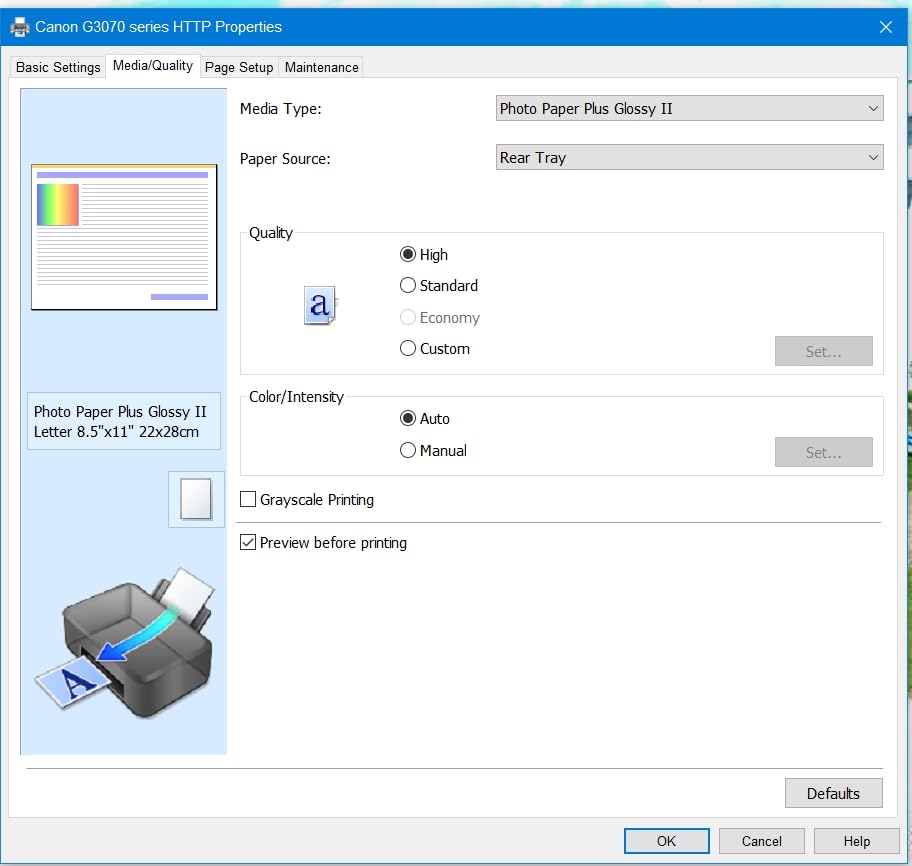Click the Quality Set... button
Viewport: 912px width, 866px height.
point(823,351)
